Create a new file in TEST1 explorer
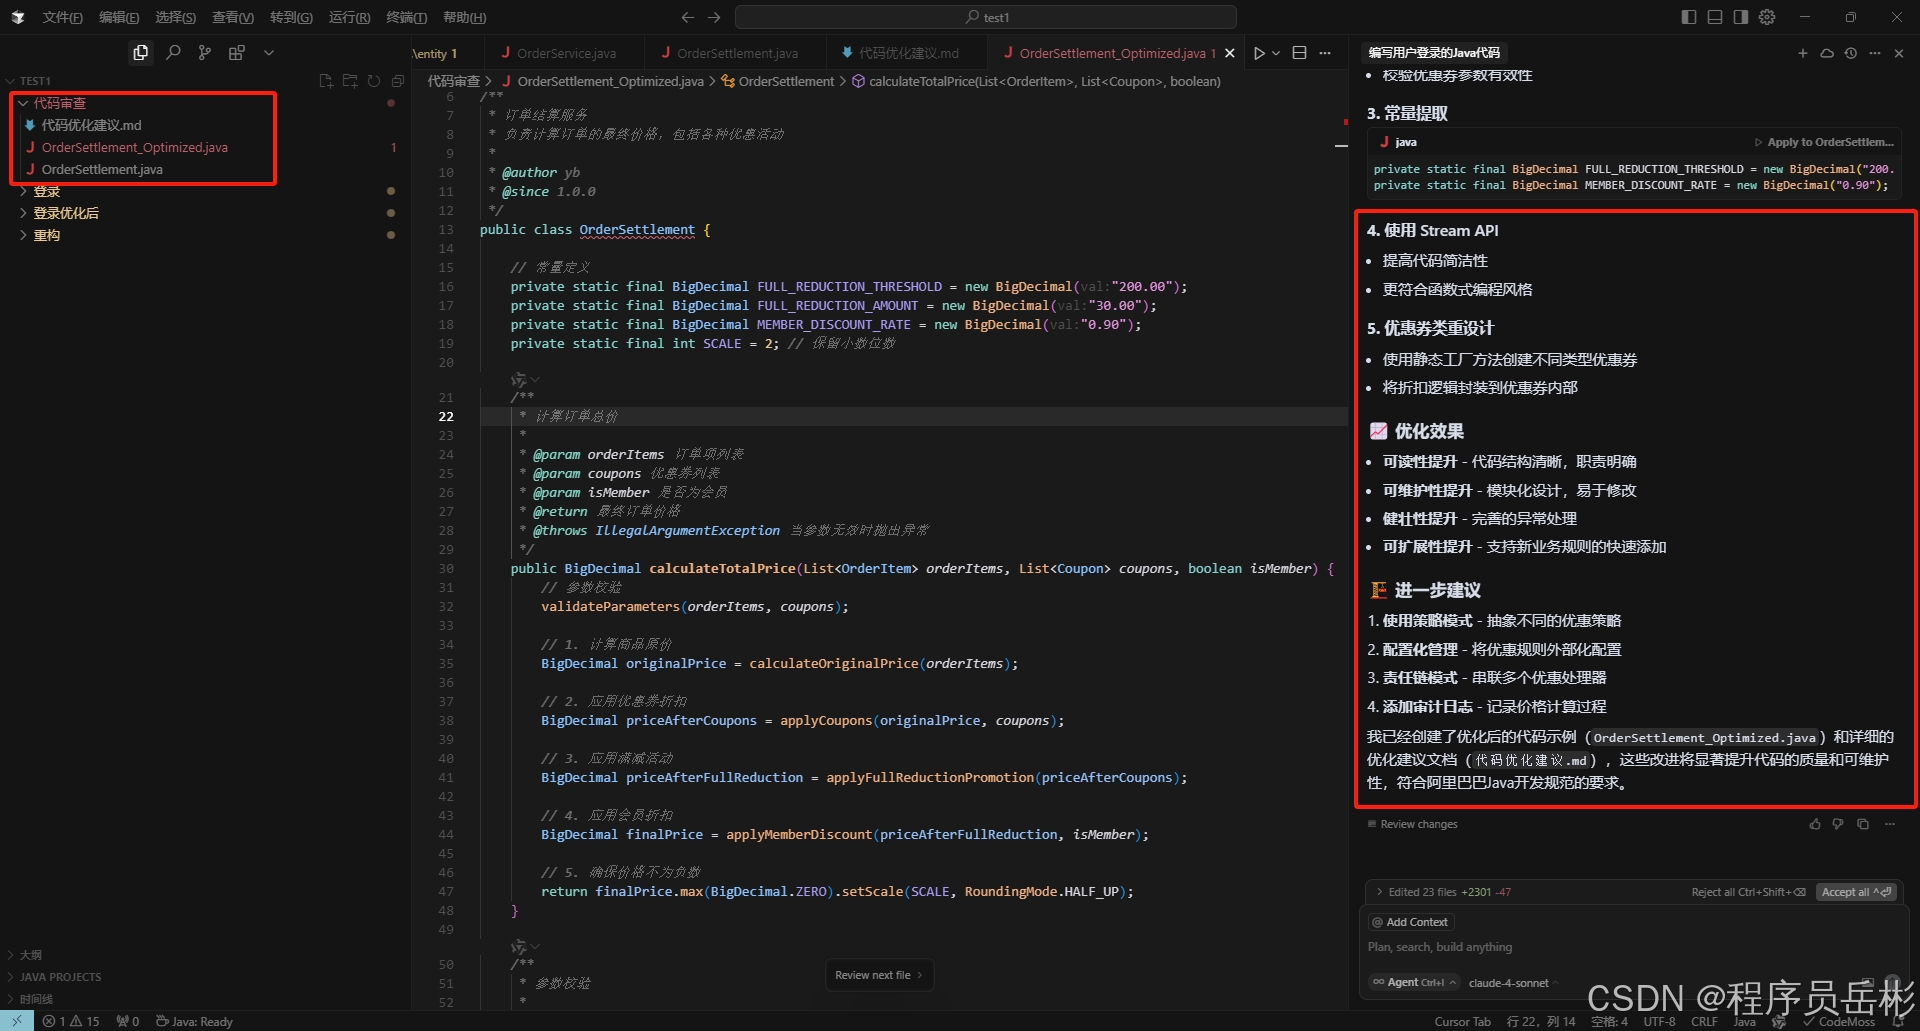1920x1031 pixels. 326,81
